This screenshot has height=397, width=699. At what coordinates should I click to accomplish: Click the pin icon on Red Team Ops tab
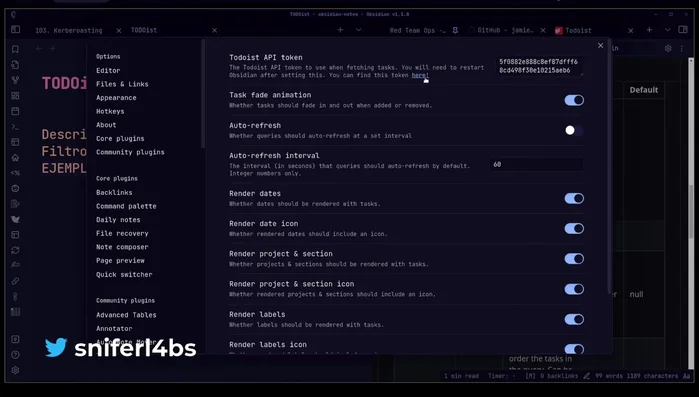click(455, 30)
